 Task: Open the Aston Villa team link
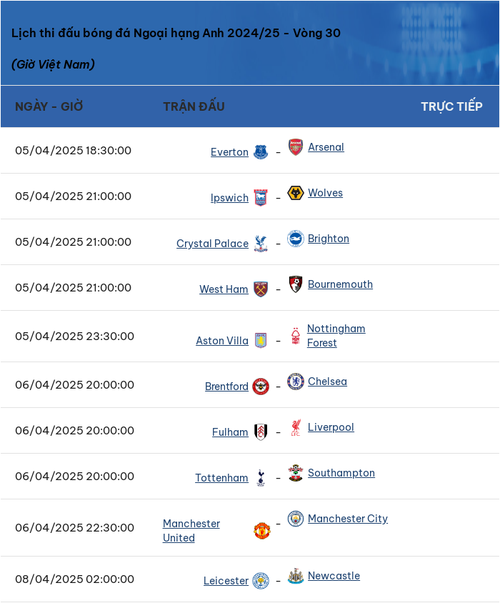[222, 341]
